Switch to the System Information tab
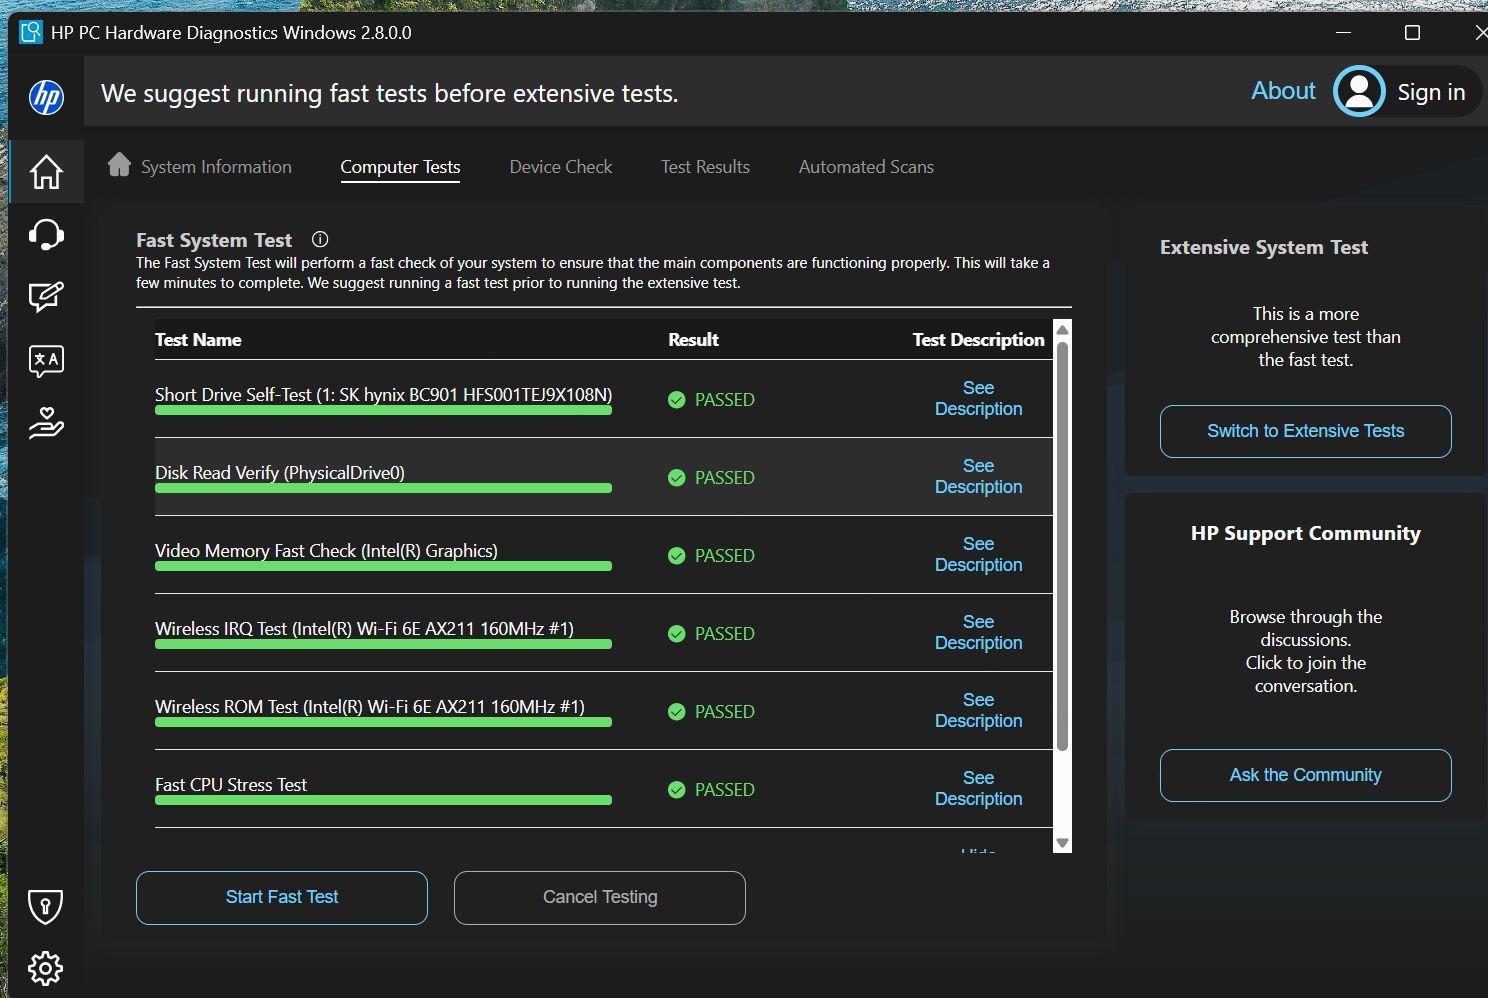1488x998 pixels. [x=216, y=167]
